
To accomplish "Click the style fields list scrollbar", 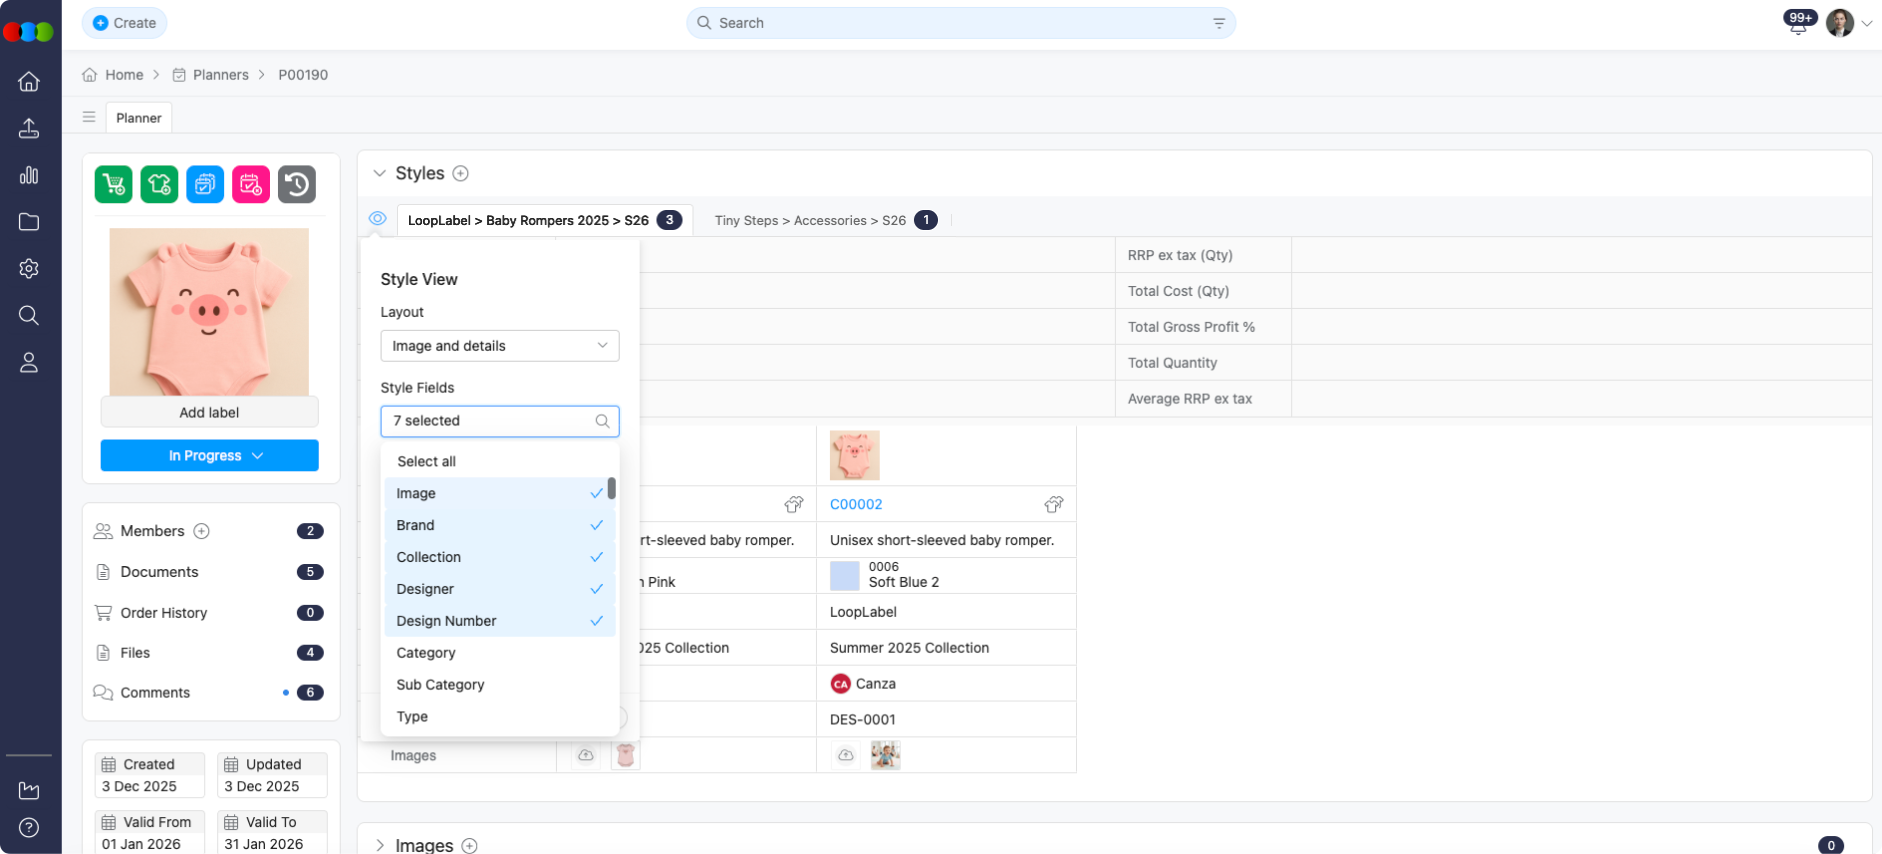I will coord(611,488).
